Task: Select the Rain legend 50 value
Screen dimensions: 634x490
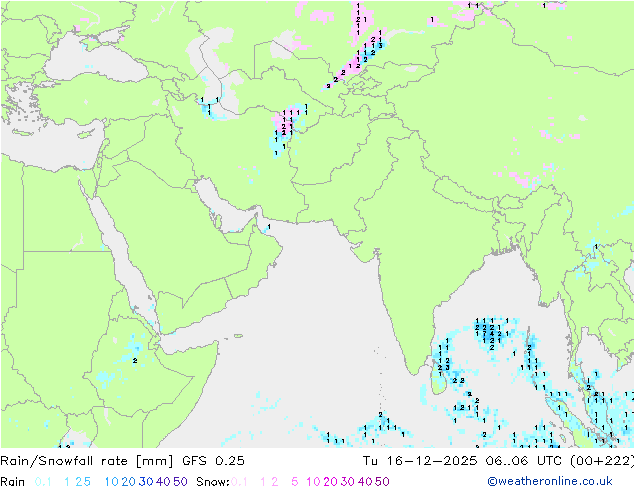Action: [180, 482]
